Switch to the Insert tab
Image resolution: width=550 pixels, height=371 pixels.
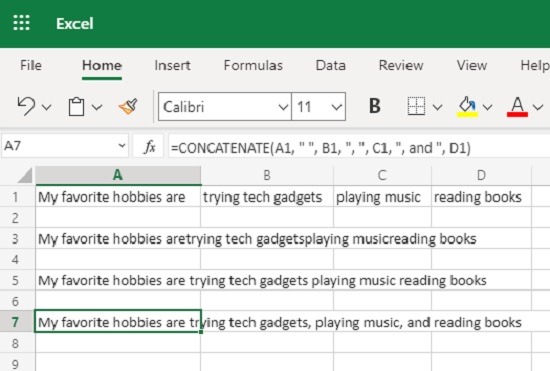coord(172,65)
